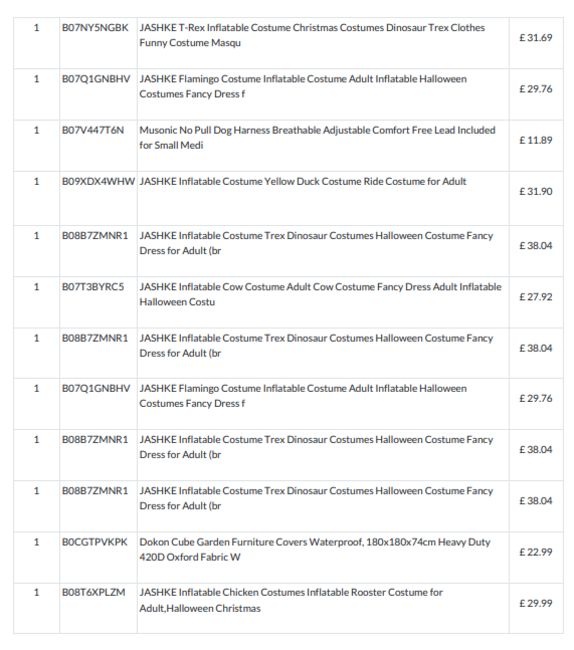Click the B0CGTPVKPK product code
Viewport: 574px width, 650px height.
(94, 542)
